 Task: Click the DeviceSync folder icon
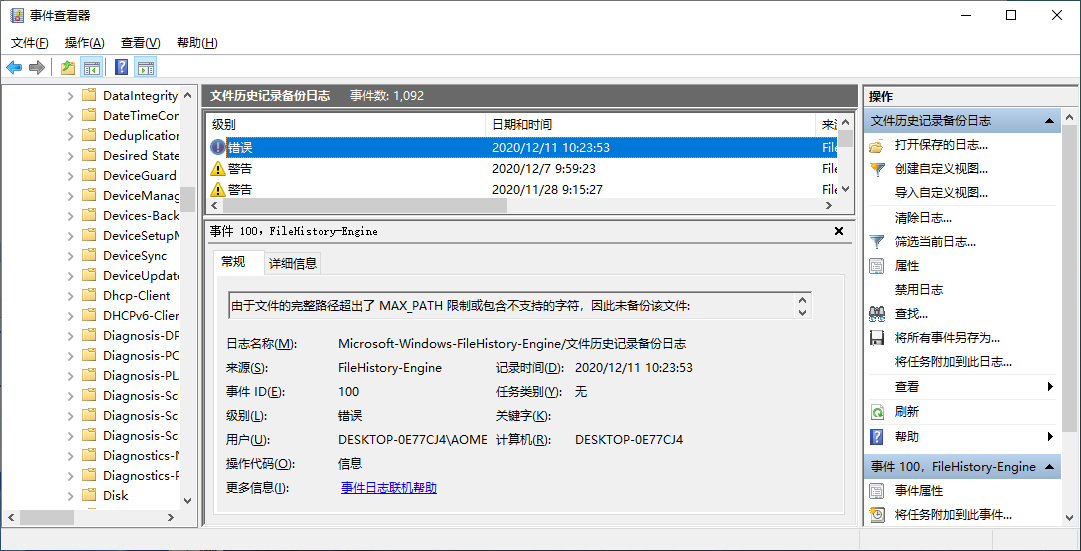pos(88,255)
